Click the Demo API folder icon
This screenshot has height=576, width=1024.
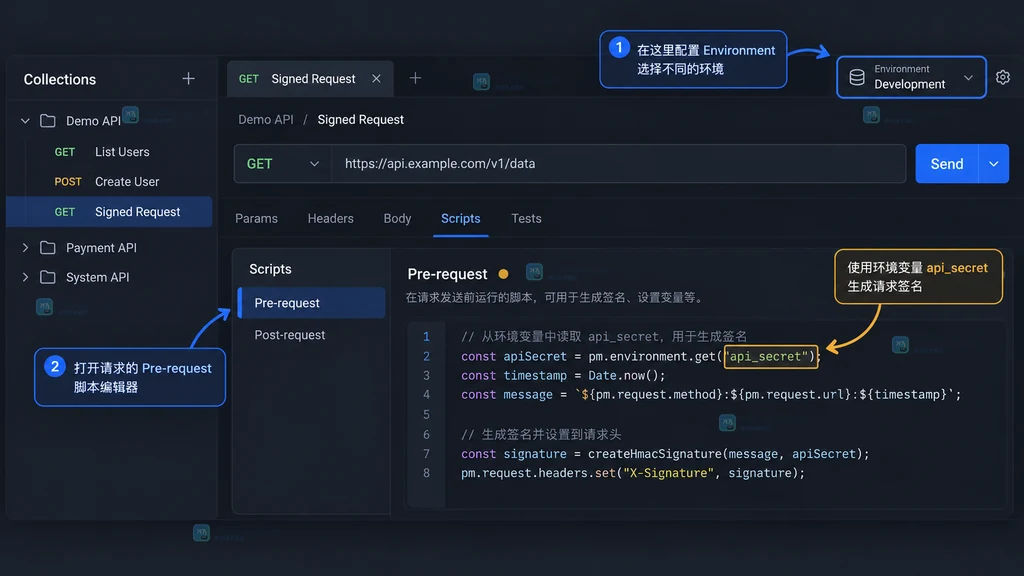pyautogui.click(x=48, y=121)
